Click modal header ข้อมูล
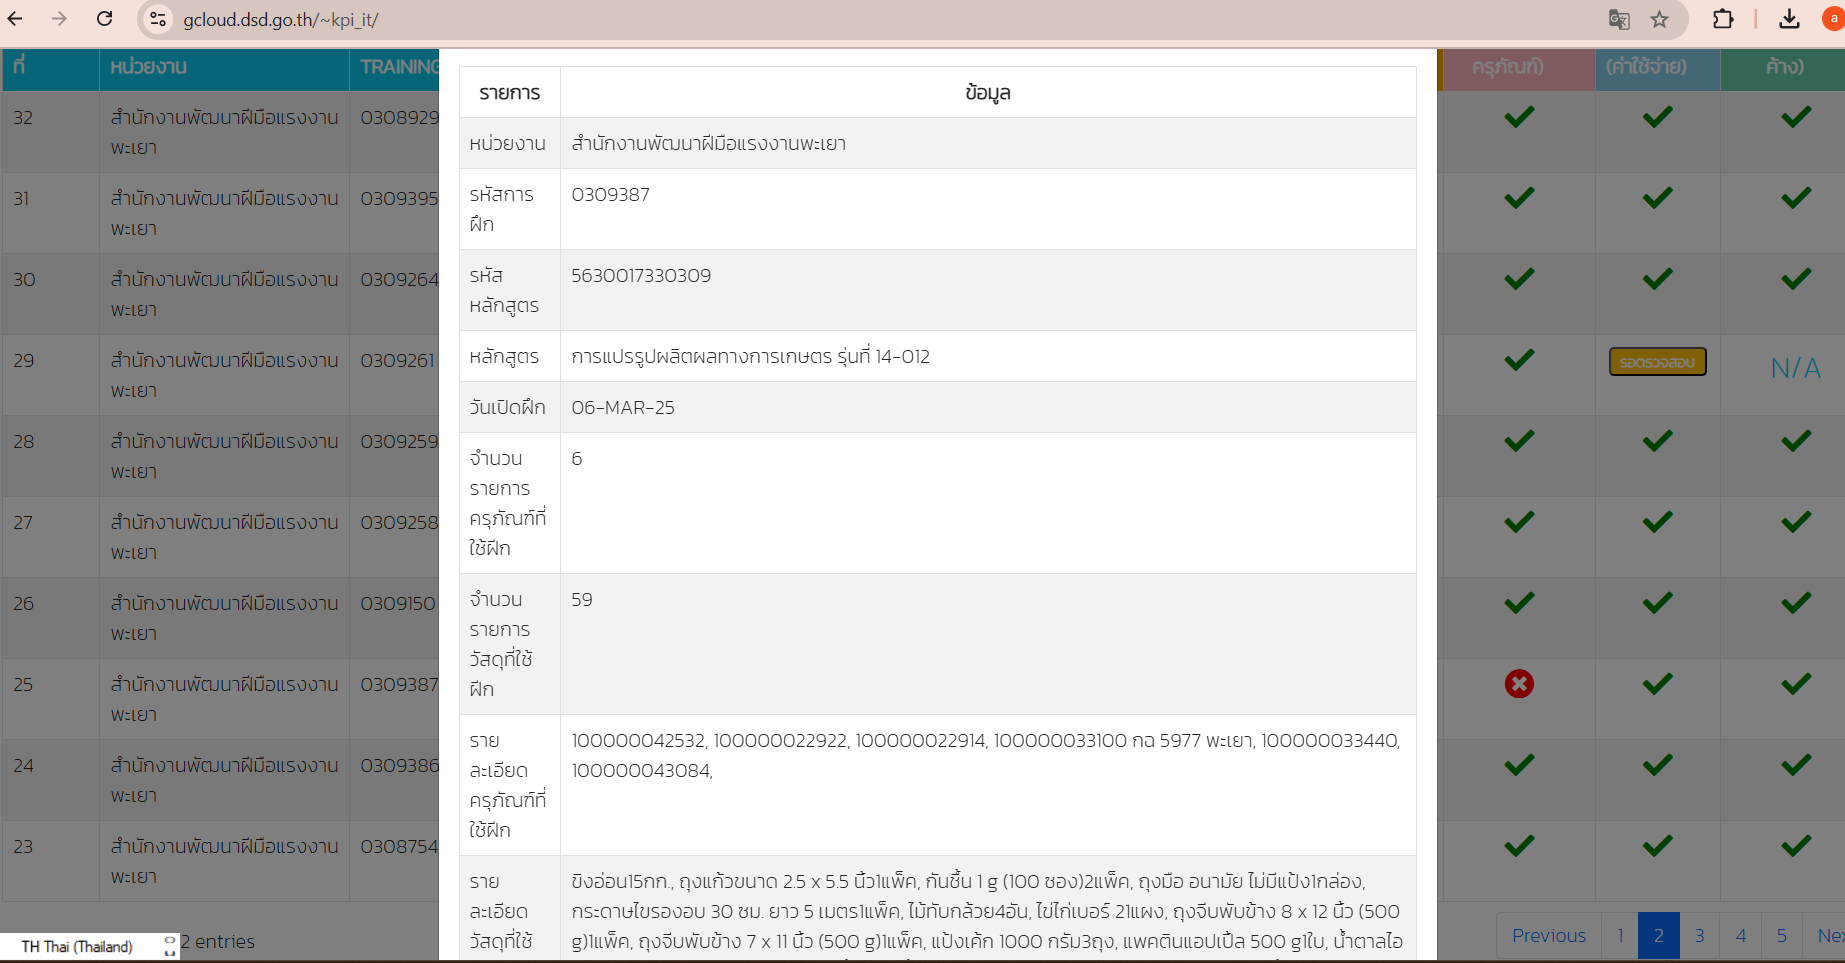The height and width of the screenshot is (963, 1845). tap(988, 93)
